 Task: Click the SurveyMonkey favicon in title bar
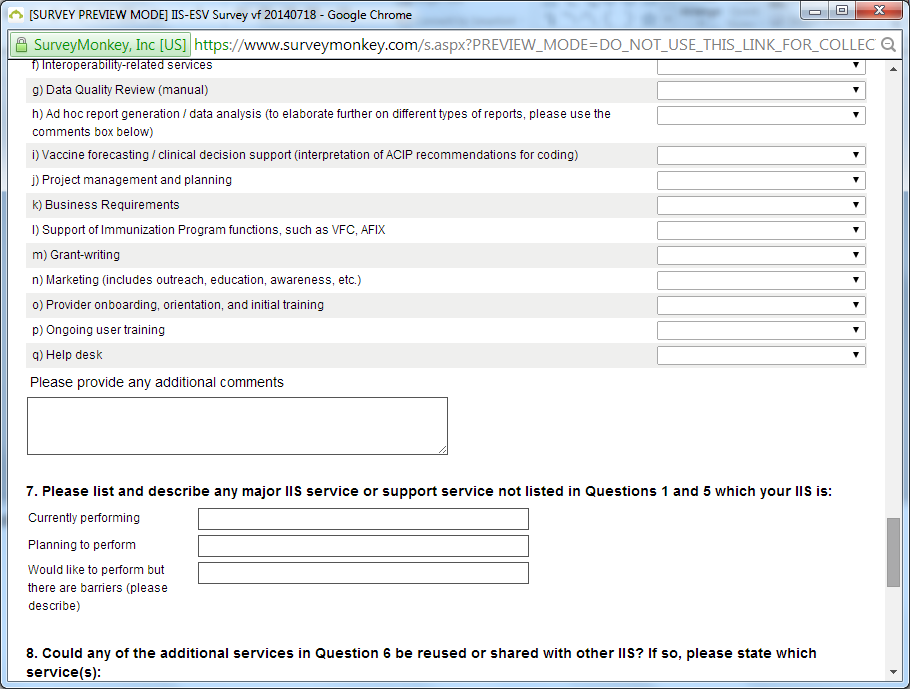(x=16, y=14)
